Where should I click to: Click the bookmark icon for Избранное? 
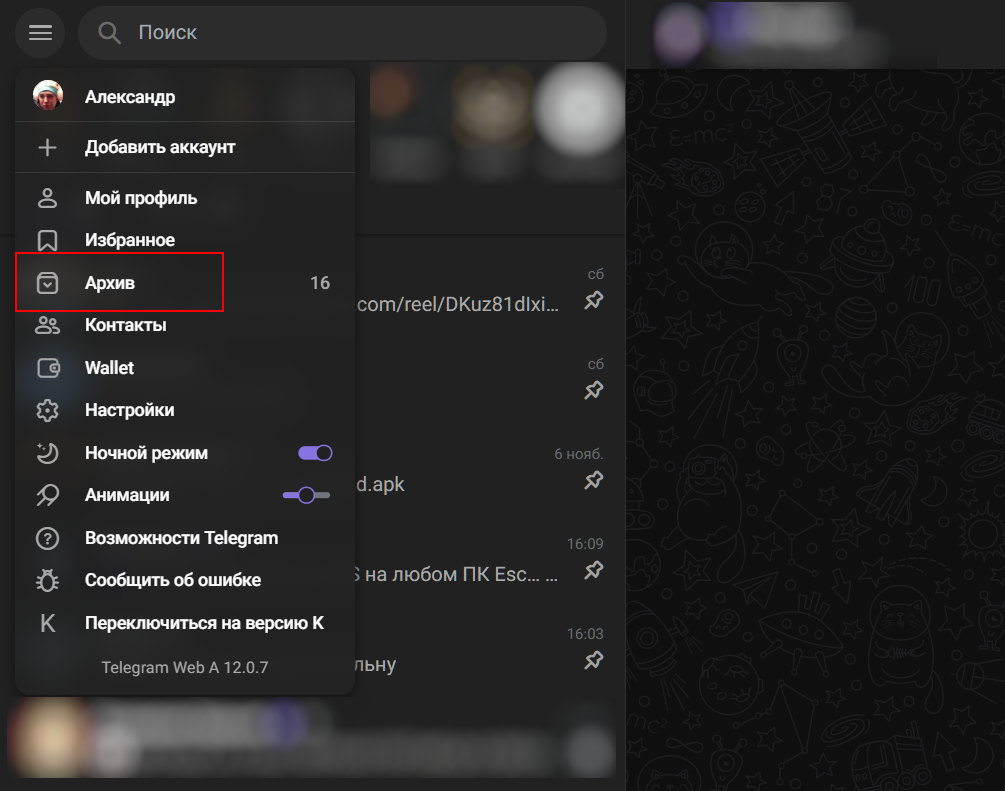pyautogui.click(x=47, y=240)
